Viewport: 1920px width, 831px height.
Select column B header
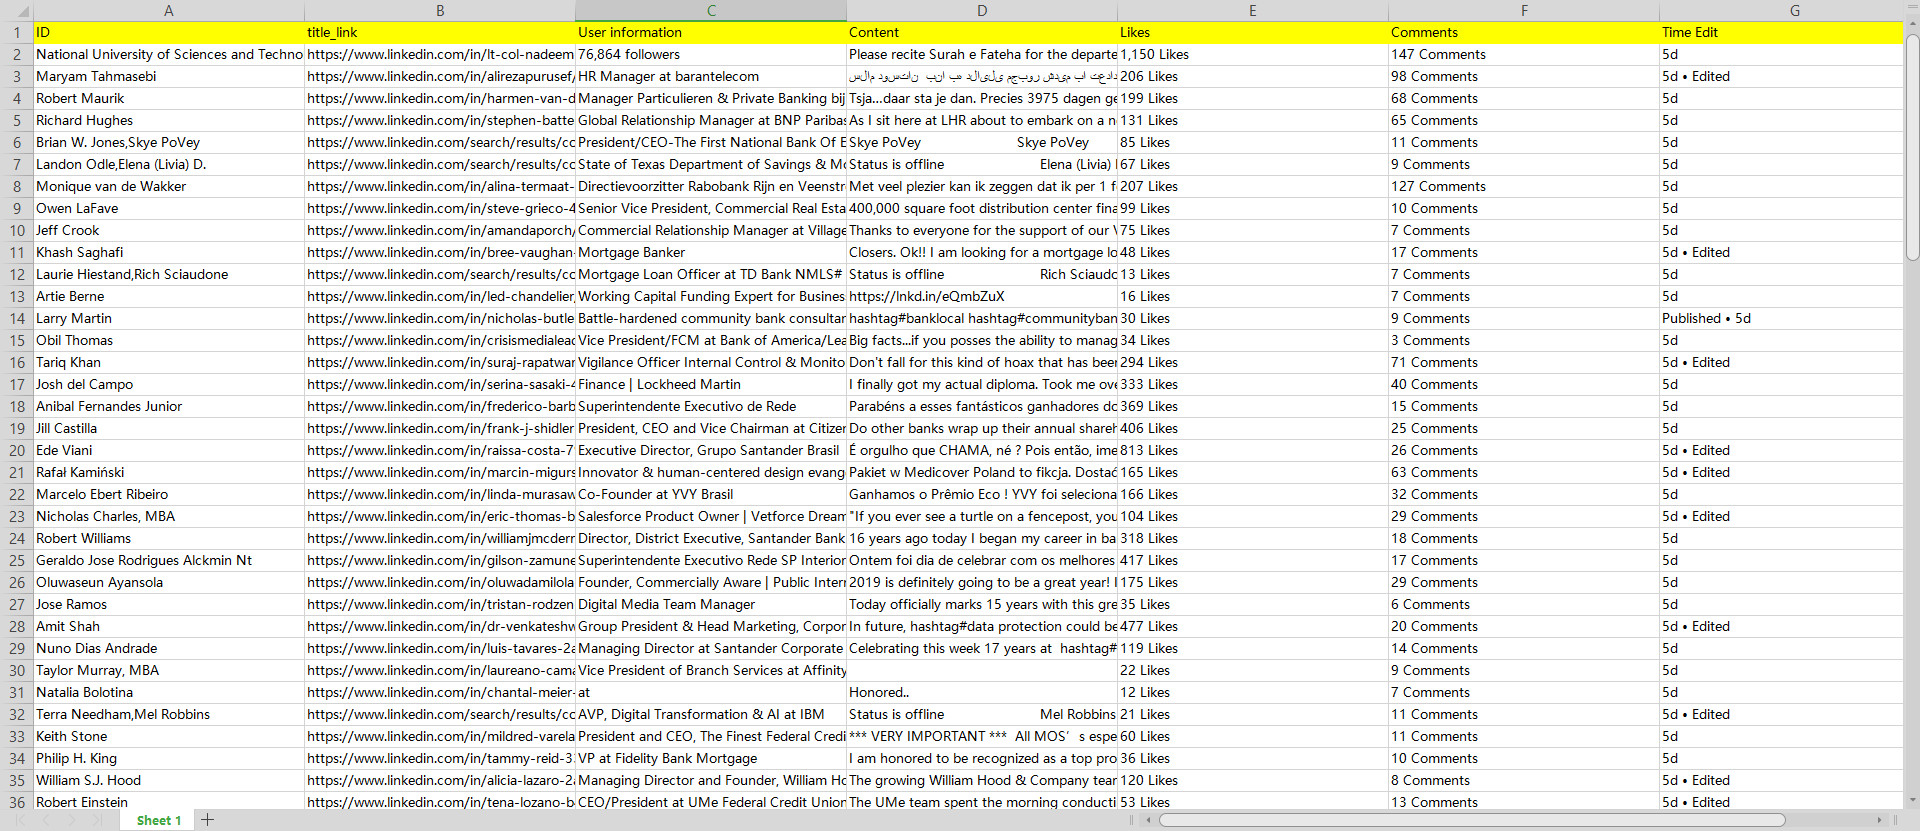pyautogui.click(x=440, y=10)
